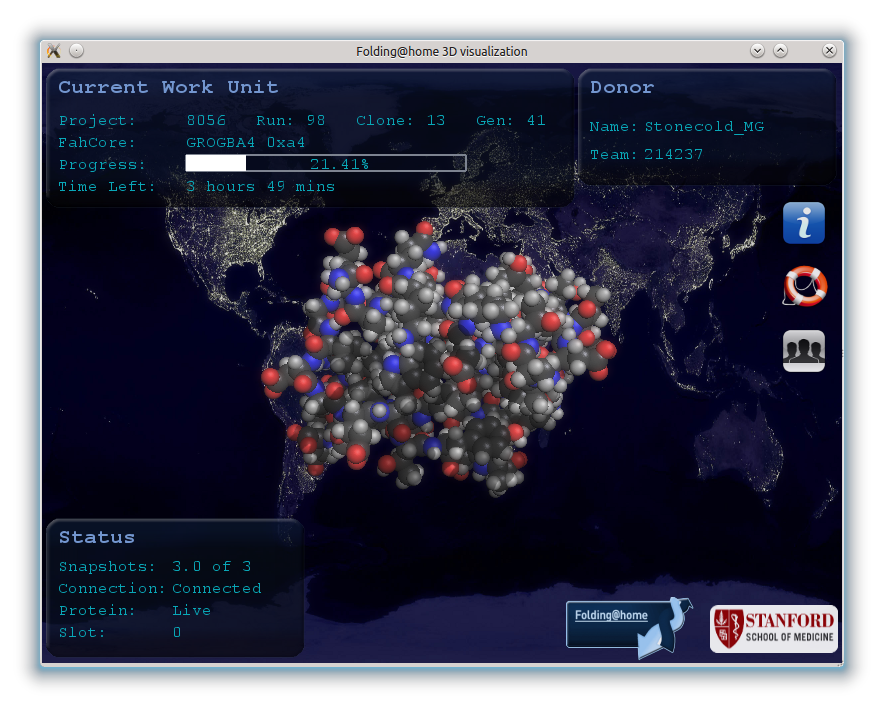This screenshot has width=884, height=707.
Task: Click the X11 application icon in title bar
Action: click(54, 51)
